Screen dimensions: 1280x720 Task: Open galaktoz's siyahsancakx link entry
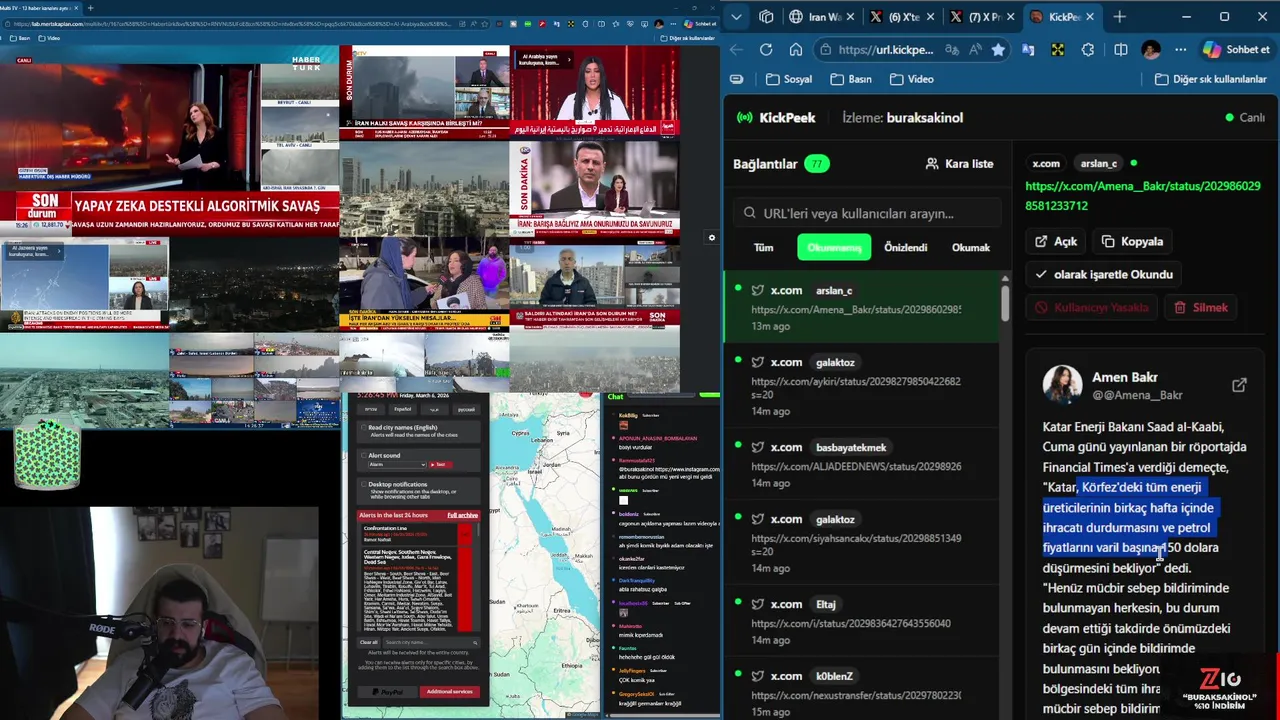point(860,543)
